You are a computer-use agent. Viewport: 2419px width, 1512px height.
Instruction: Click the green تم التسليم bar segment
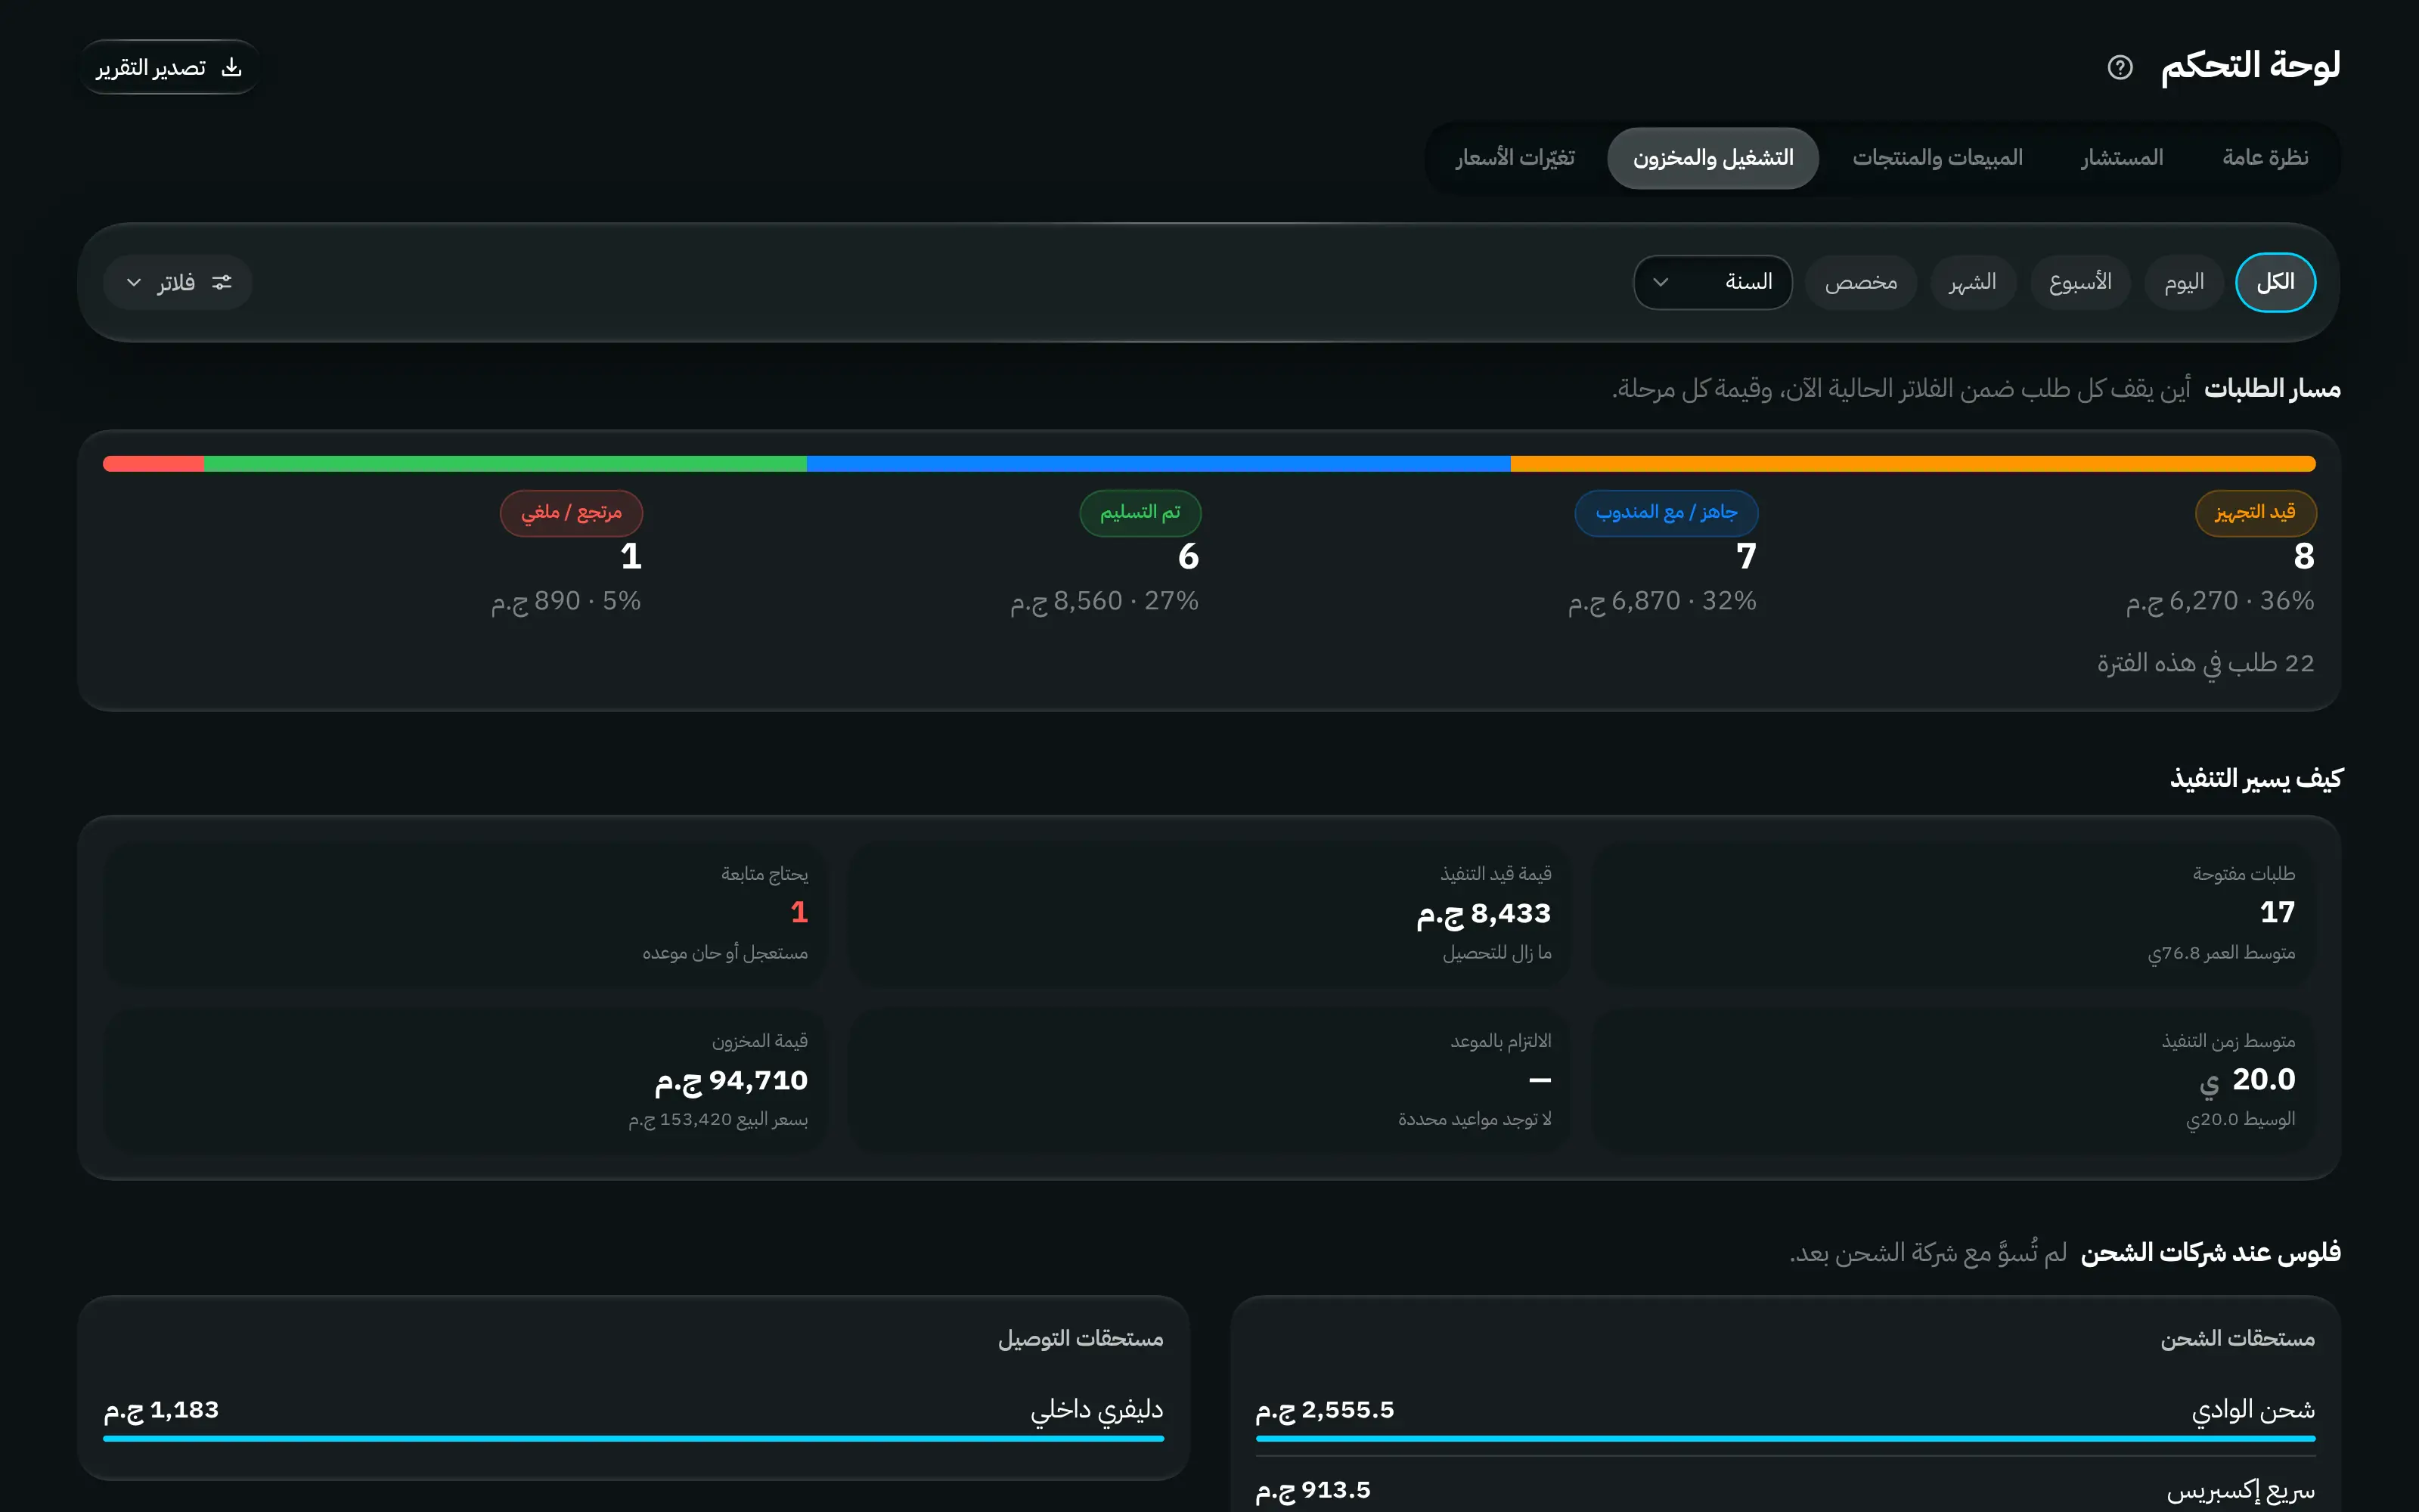[505, 464]
